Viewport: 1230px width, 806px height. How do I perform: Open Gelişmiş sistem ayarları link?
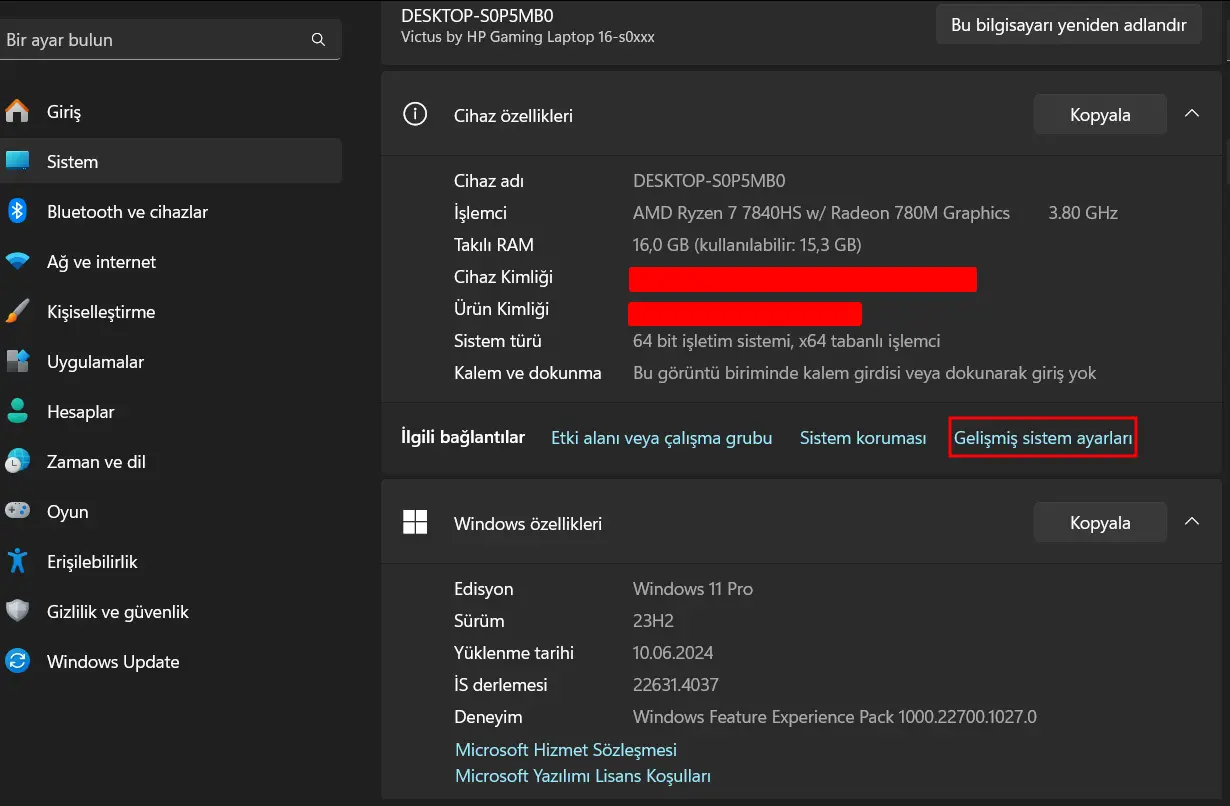pos(1043,438)
